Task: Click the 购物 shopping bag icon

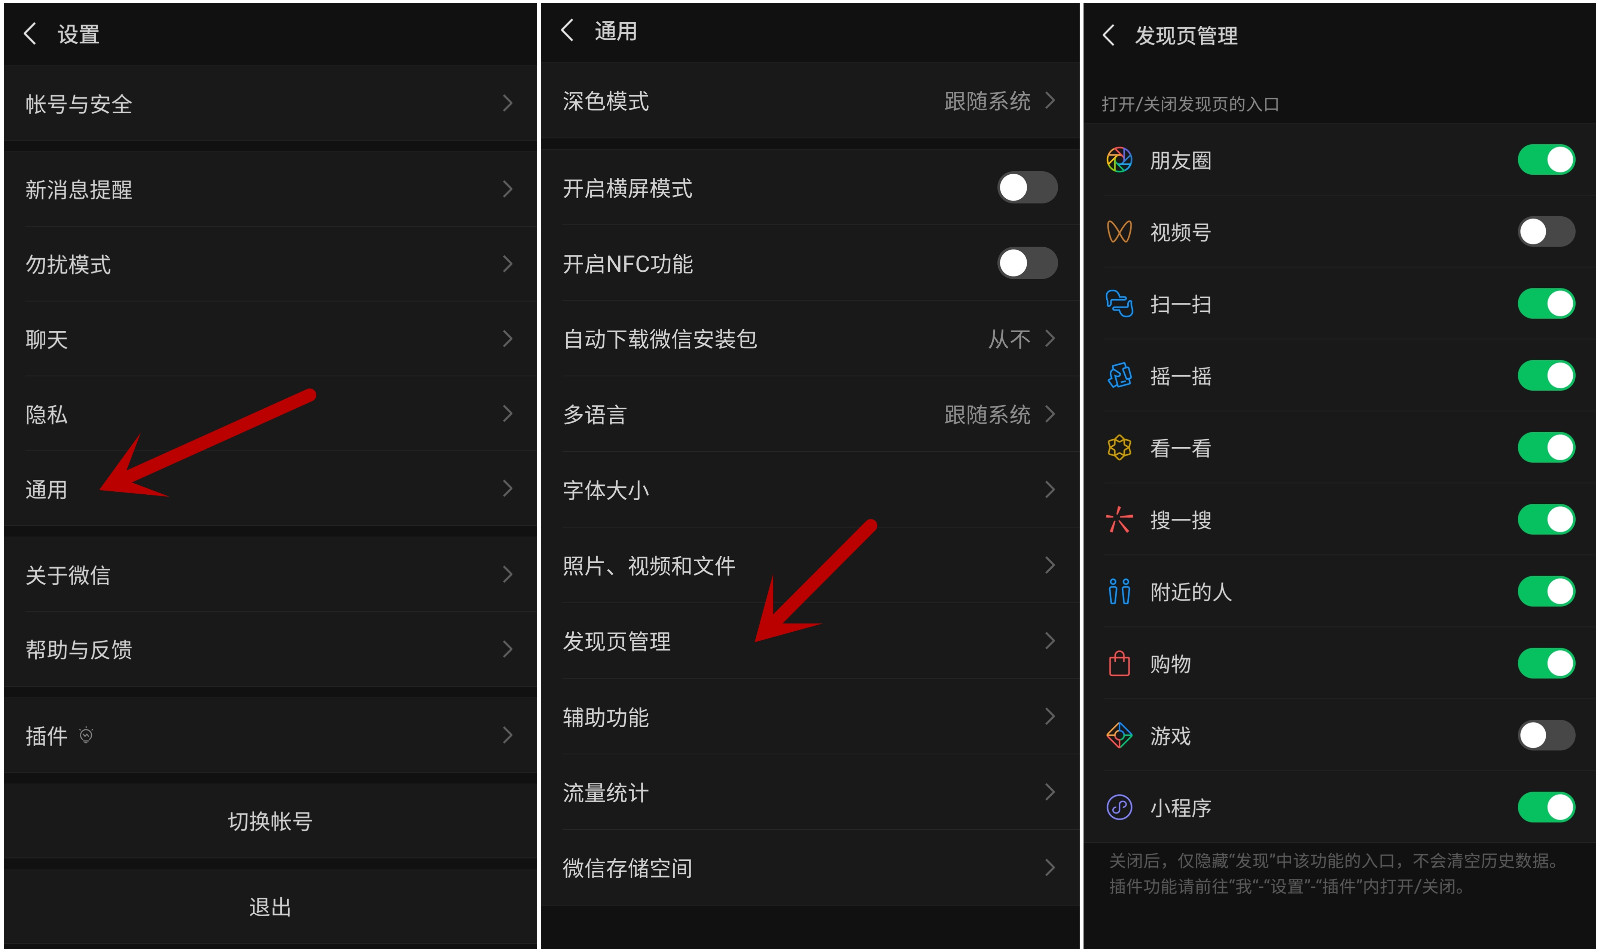Action: point(1119,664)
